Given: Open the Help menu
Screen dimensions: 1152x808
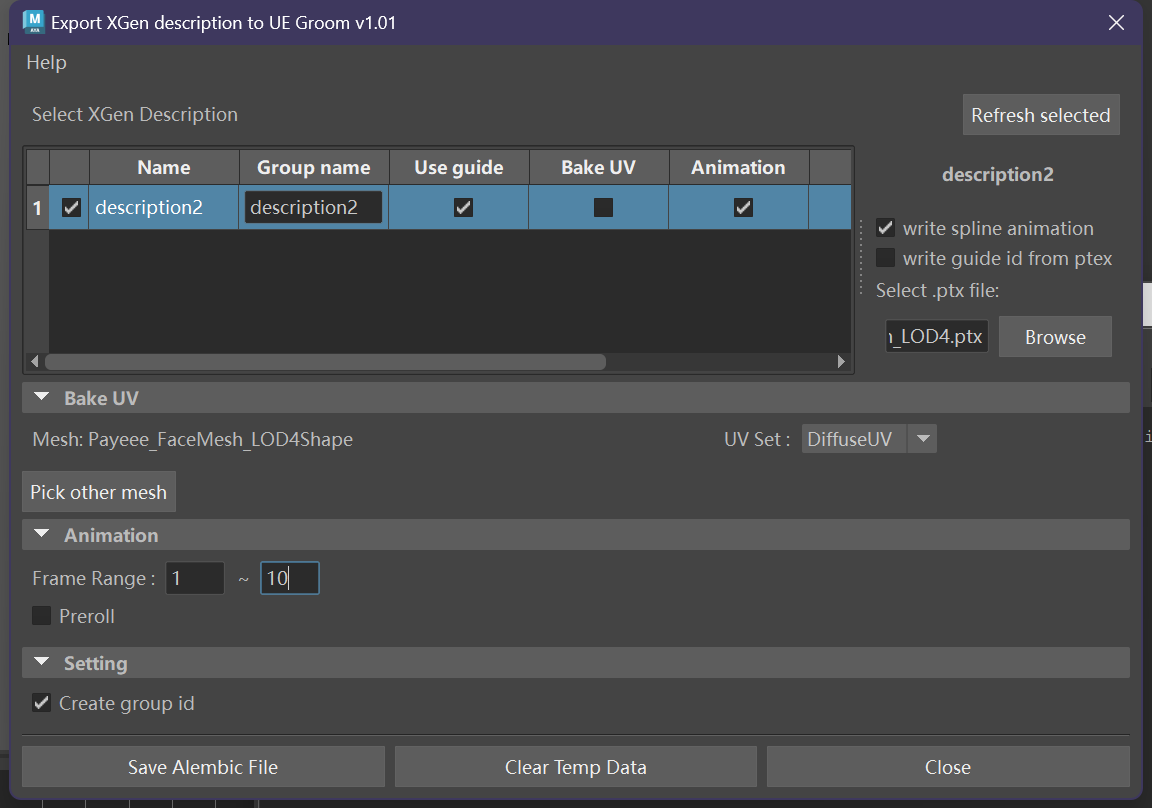Looking at the screenshot, I should [x=46, y=62].
